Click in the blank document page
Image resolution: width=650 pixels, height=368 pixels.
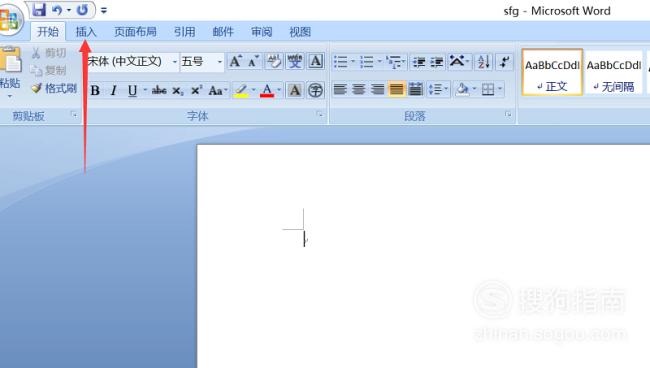423,257
